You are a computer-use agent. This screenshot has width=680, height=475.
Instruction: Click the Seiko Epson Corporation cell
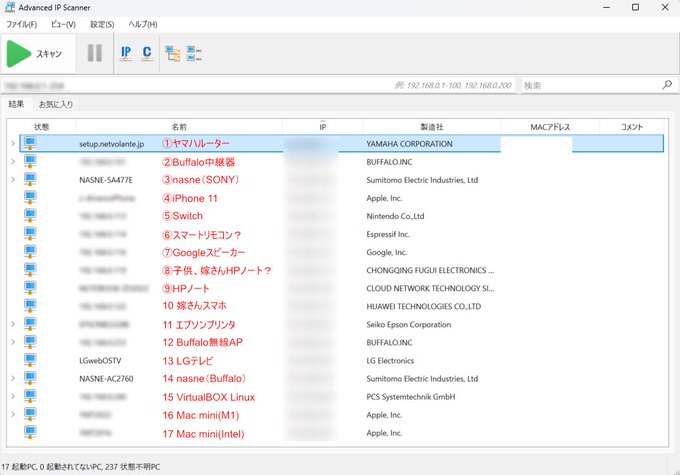409,324
